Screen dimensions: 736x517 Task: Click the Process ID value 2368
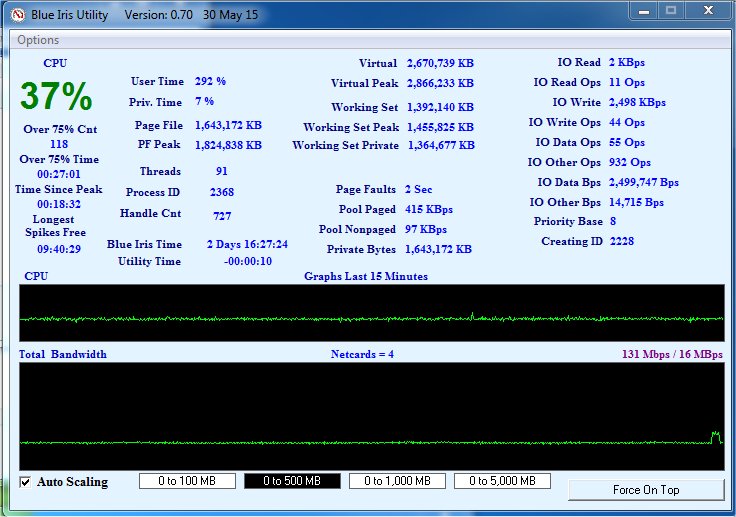click(222, 192)
